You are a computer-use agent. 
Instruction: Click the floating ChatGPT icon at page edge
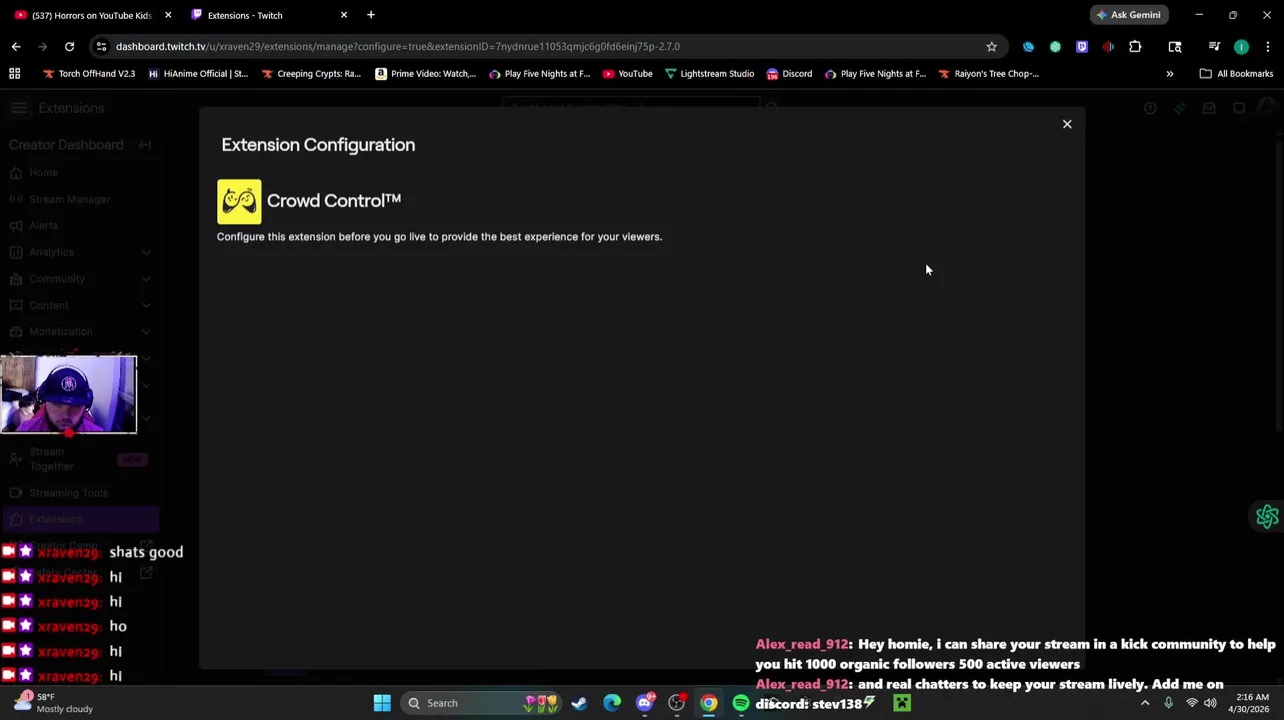pos(1267,516)
